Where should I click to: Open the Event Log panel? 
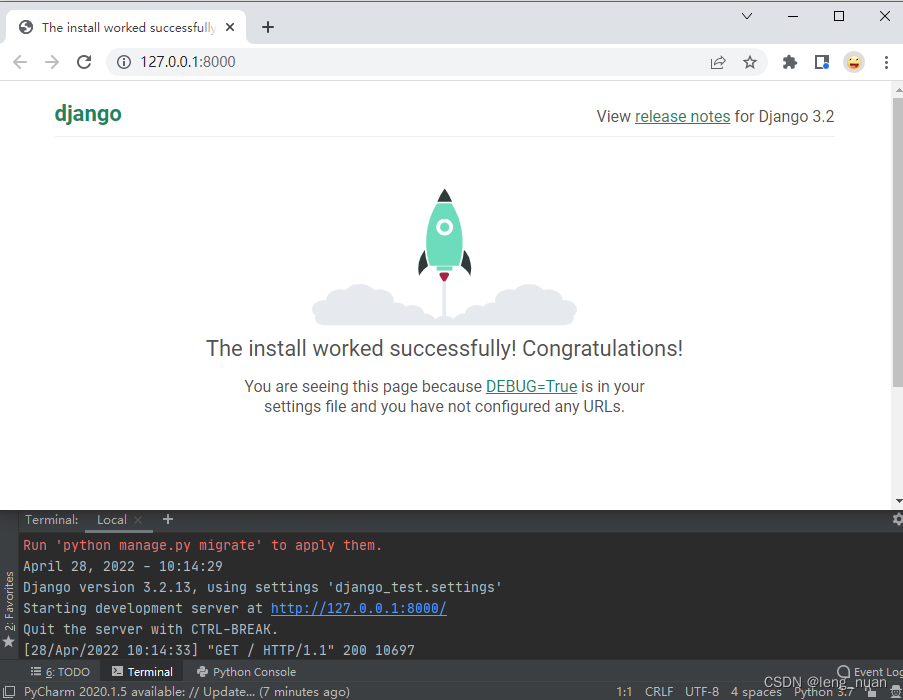[870, 672]
